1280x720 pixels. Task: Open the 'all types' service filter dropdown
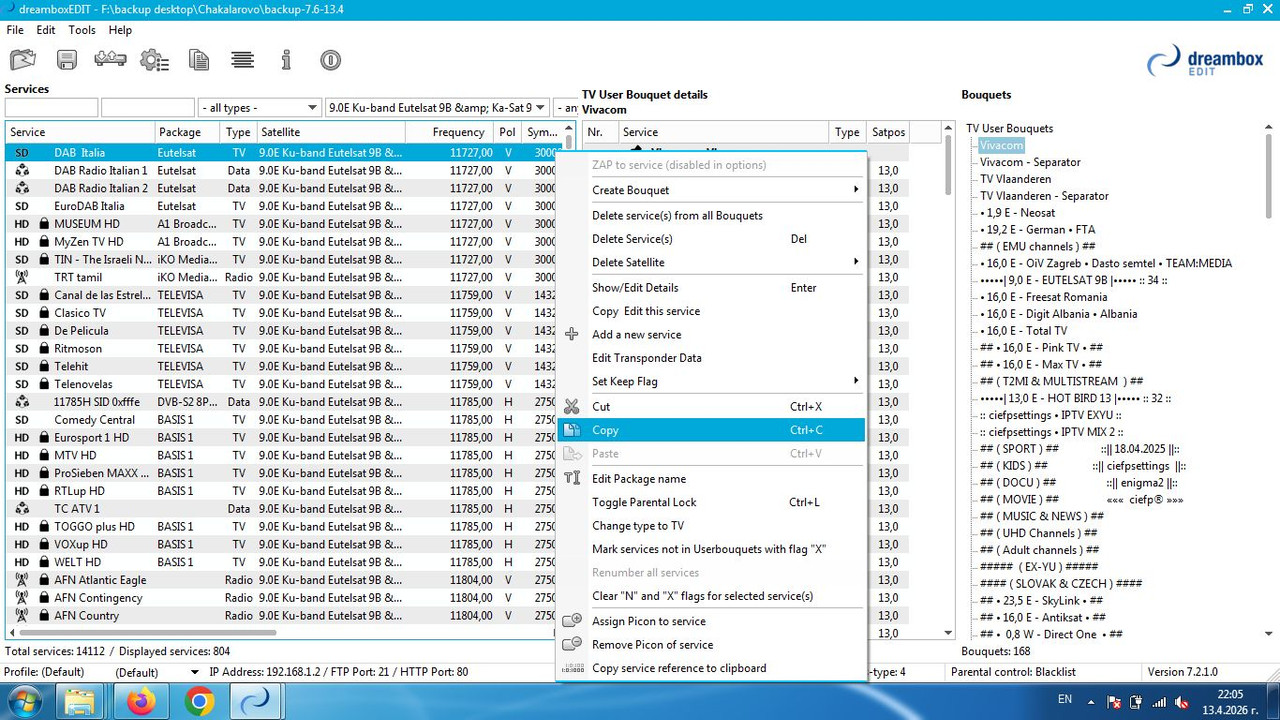(x=259, y=108)
